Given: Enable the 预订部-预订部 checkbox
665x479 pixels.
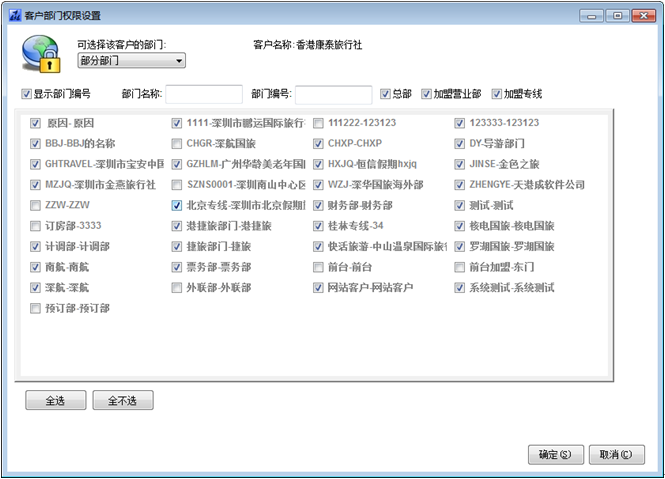Looking at the screenshot, I should (x=36, y=308).
